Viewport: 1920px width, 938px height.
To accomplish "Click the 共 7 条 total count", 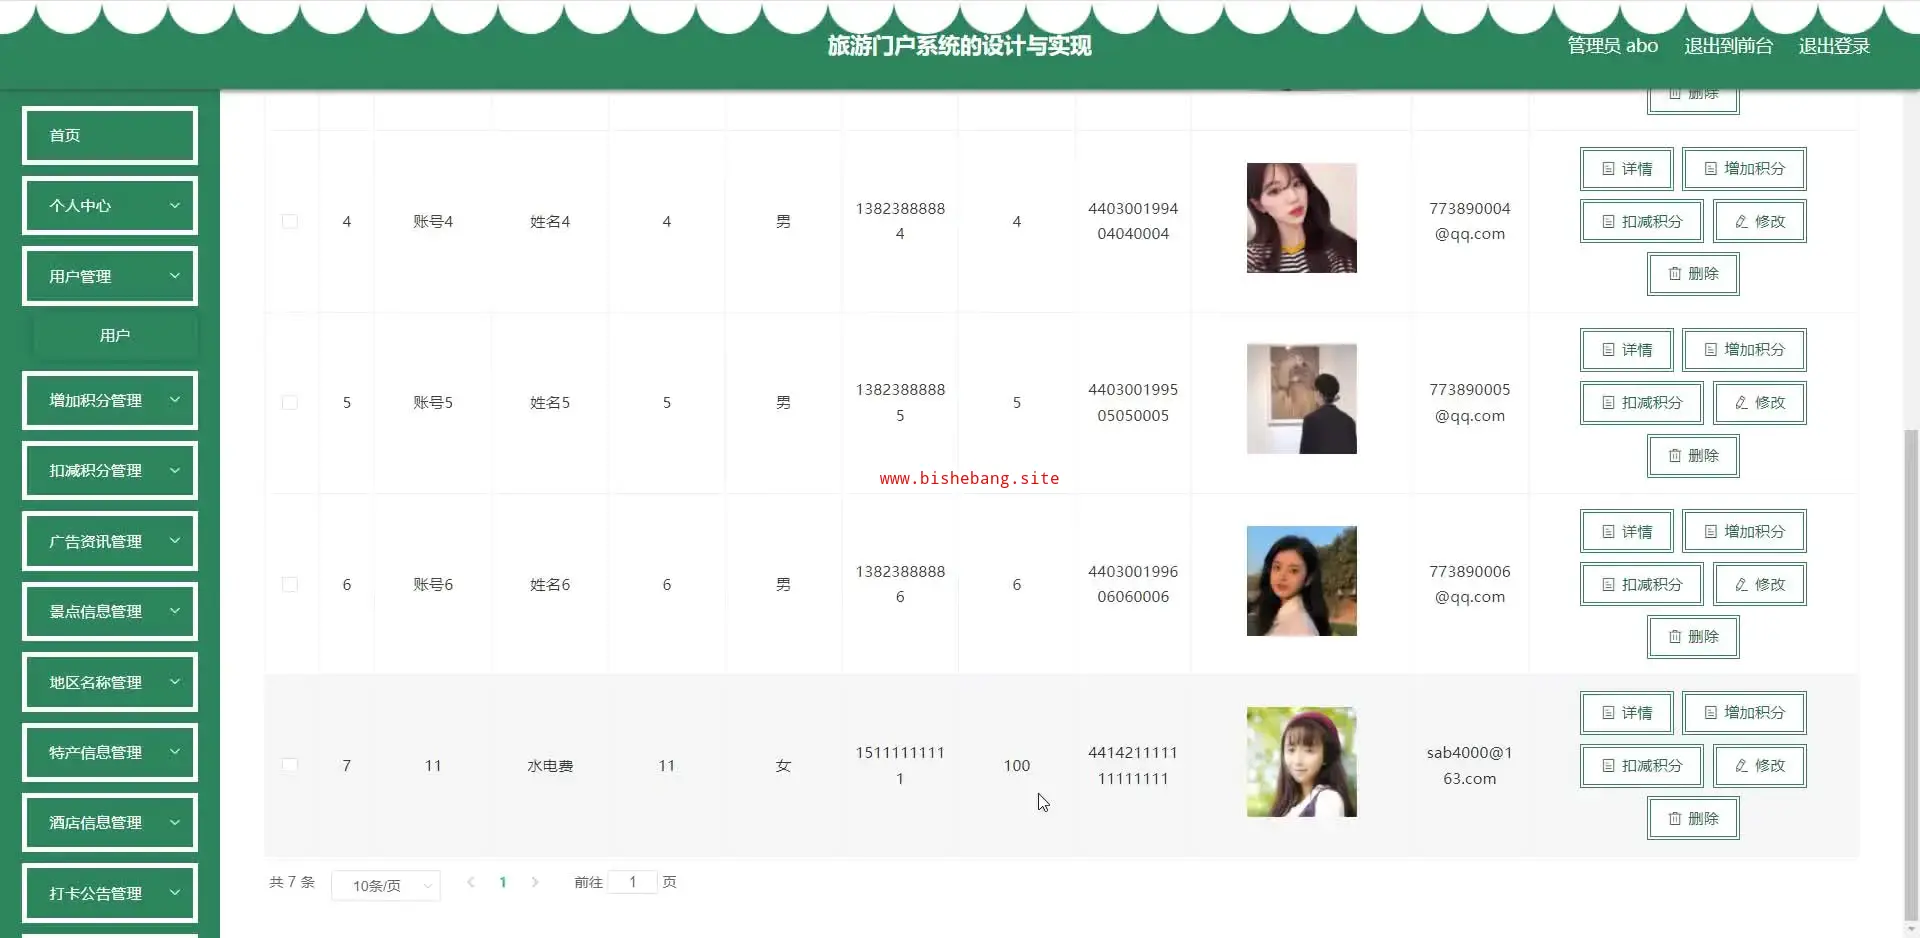I will [x=292, y=882].
